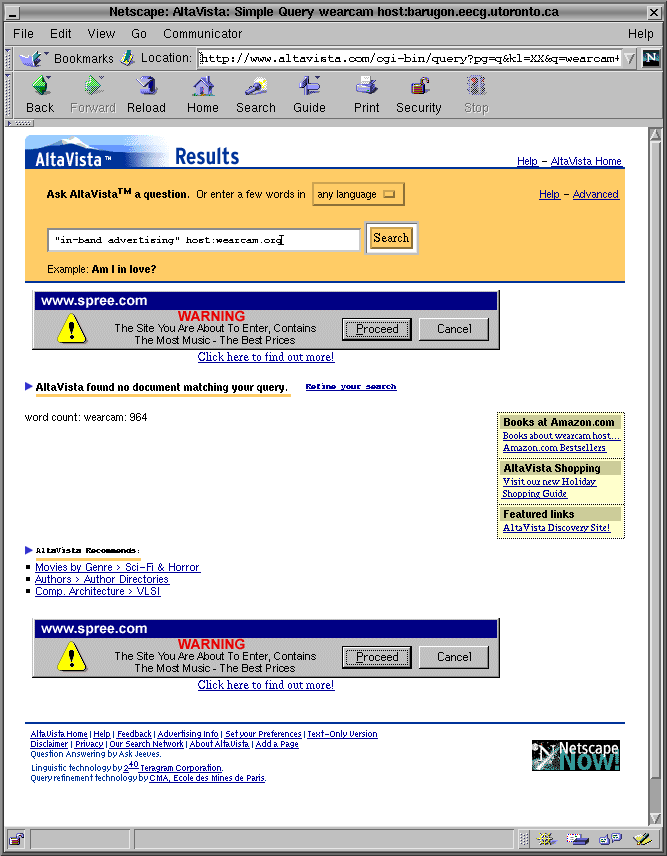Expand the Location history dropdown arrow
Screen dimensions: 667x856
click(x=630, y=58)
